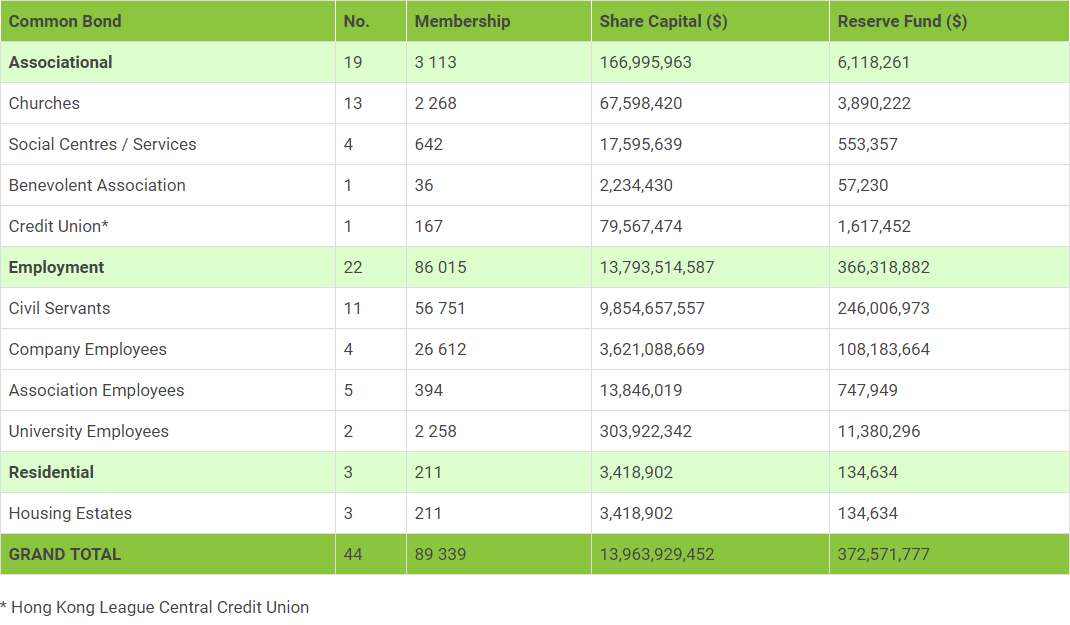
Task: Select Grand Total count 44
Action: [353, 553]
